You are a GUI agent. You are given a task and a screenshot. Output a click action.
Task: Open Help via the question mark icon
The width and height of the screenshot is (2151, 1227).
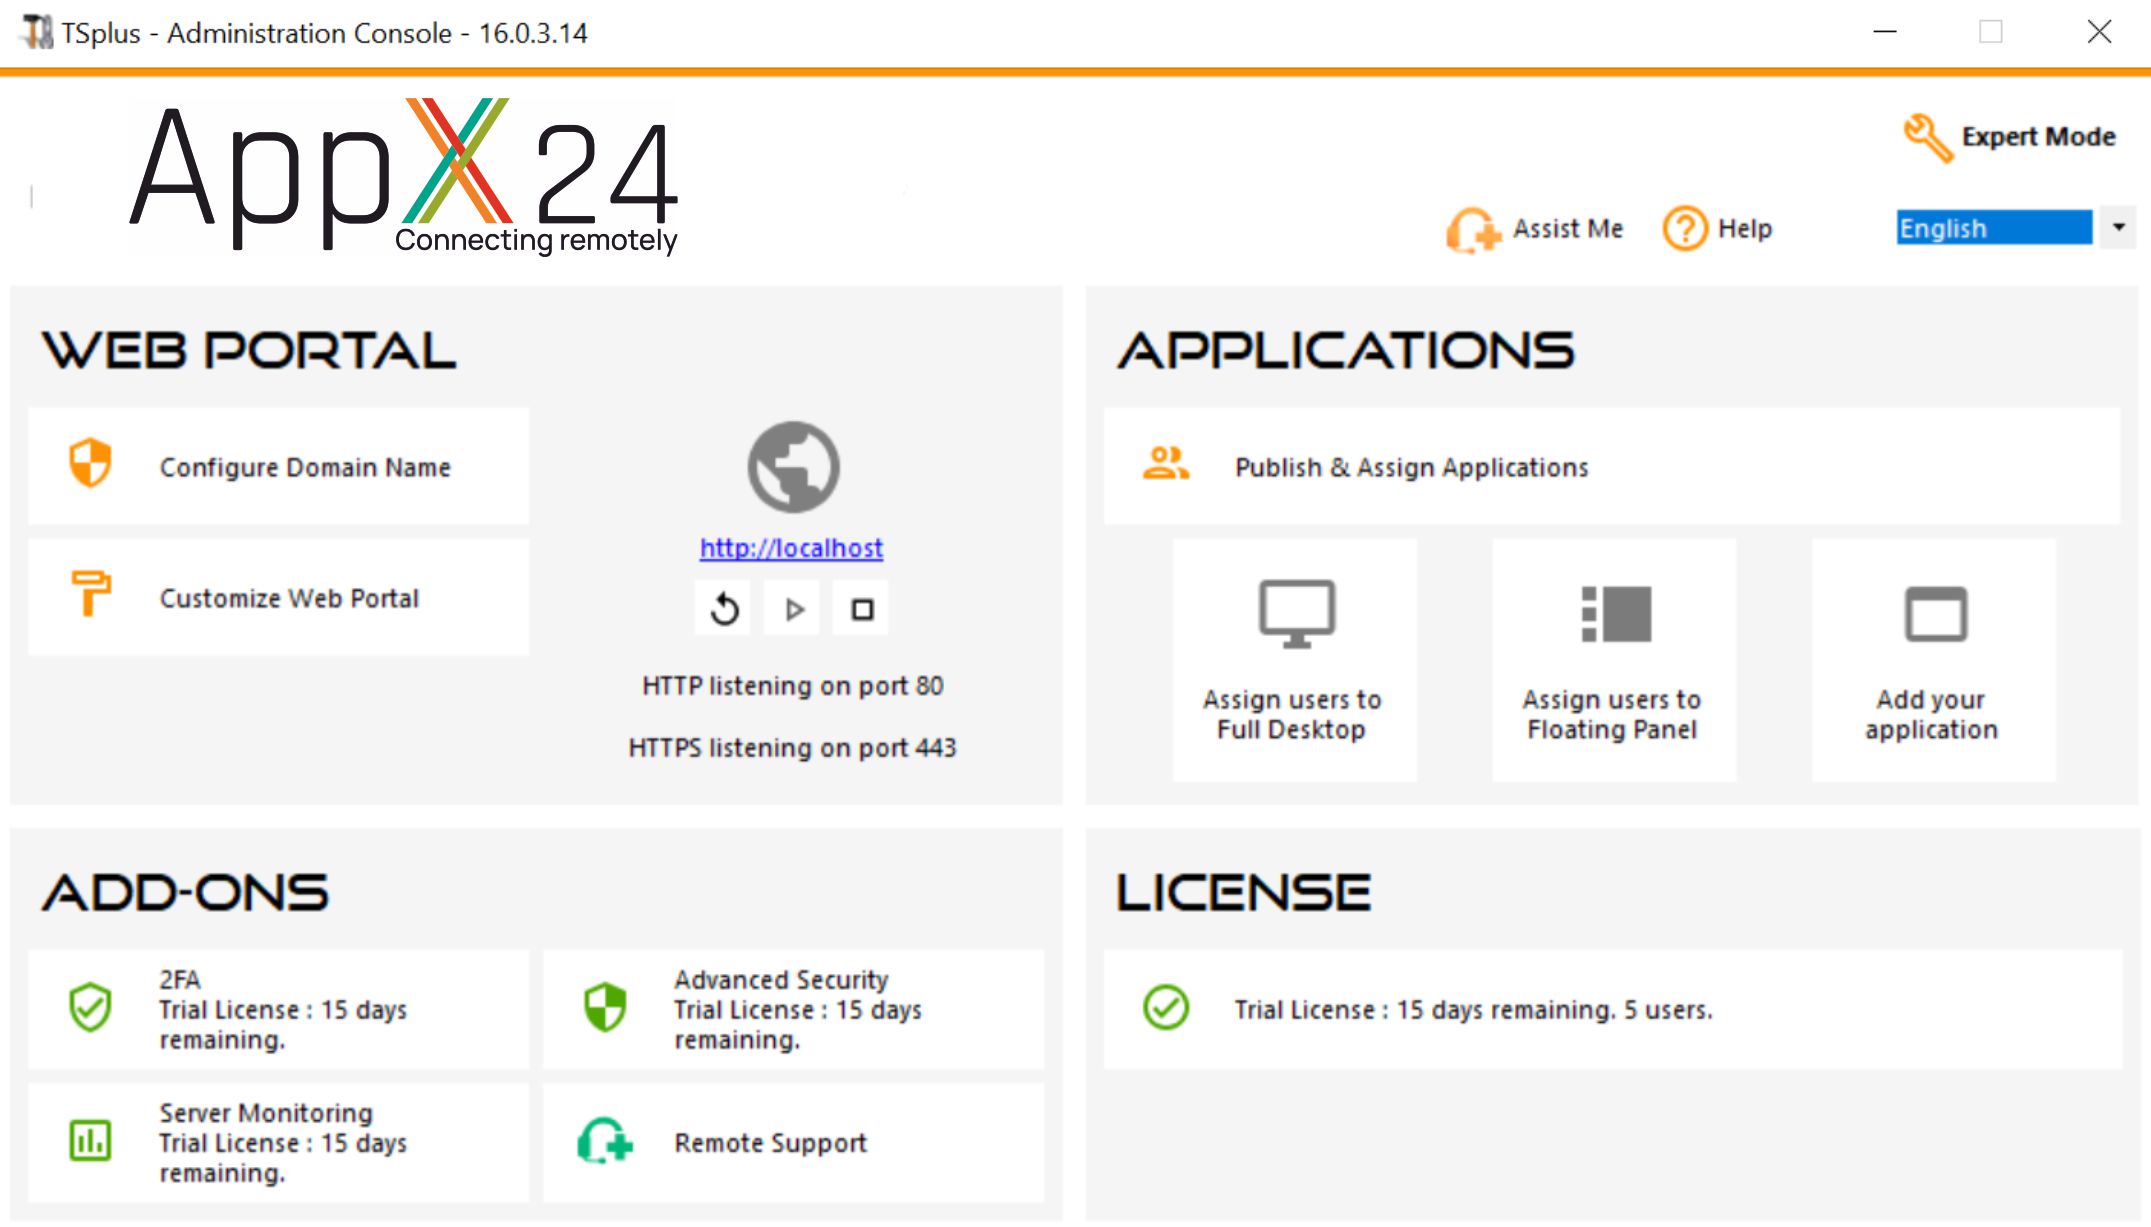(x=1685, y=229)
